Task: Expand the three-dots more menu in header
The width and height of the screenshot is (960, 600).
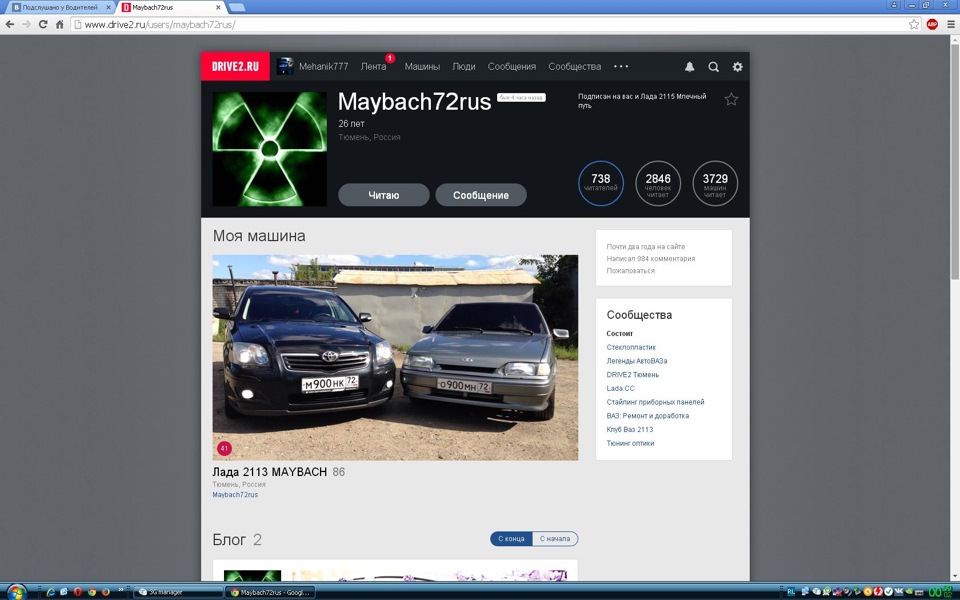Action: (x=621, y=66)
